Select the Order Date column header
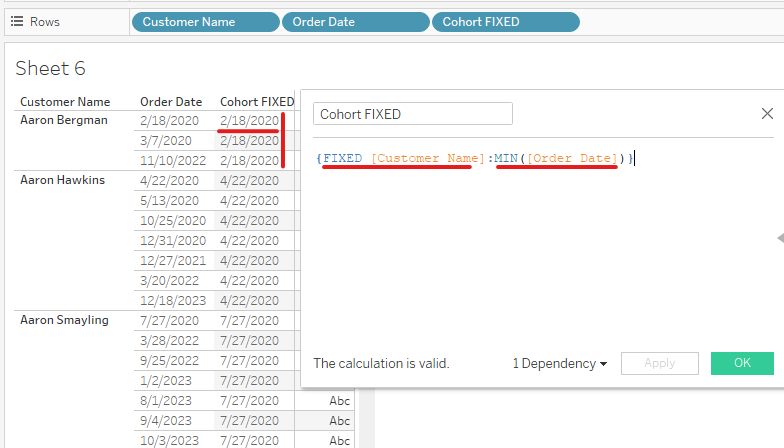Viewport: 784px width, 448px height. [x=171, y=102]
